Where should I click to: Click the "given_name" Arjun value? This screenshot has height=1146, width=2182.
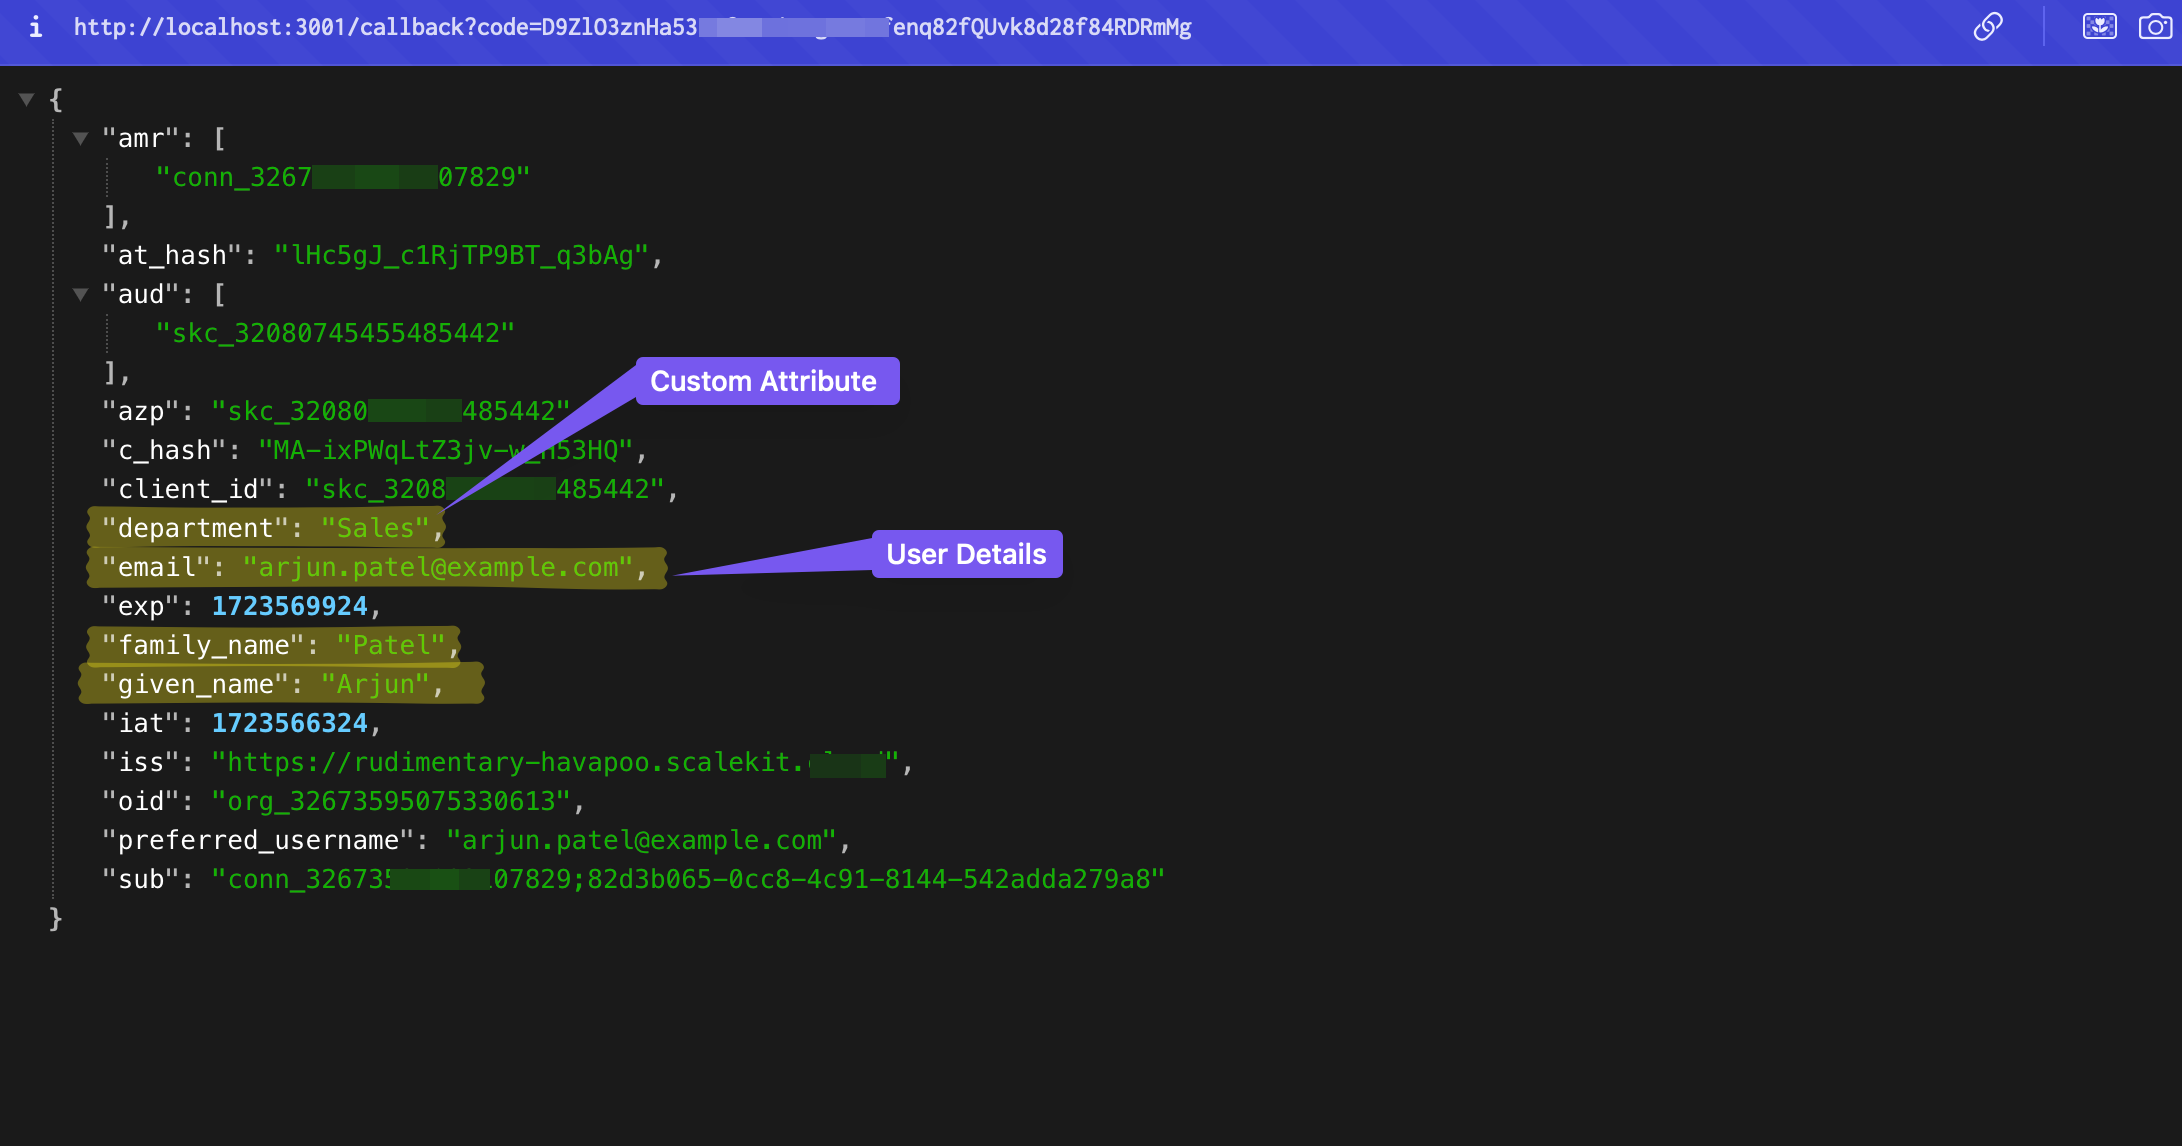376,684
